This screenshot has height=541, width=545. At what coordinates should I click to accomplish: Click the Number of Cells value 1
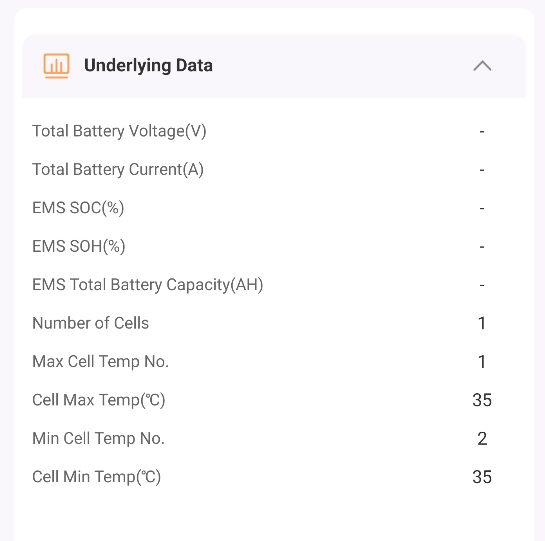pos(482,323)
